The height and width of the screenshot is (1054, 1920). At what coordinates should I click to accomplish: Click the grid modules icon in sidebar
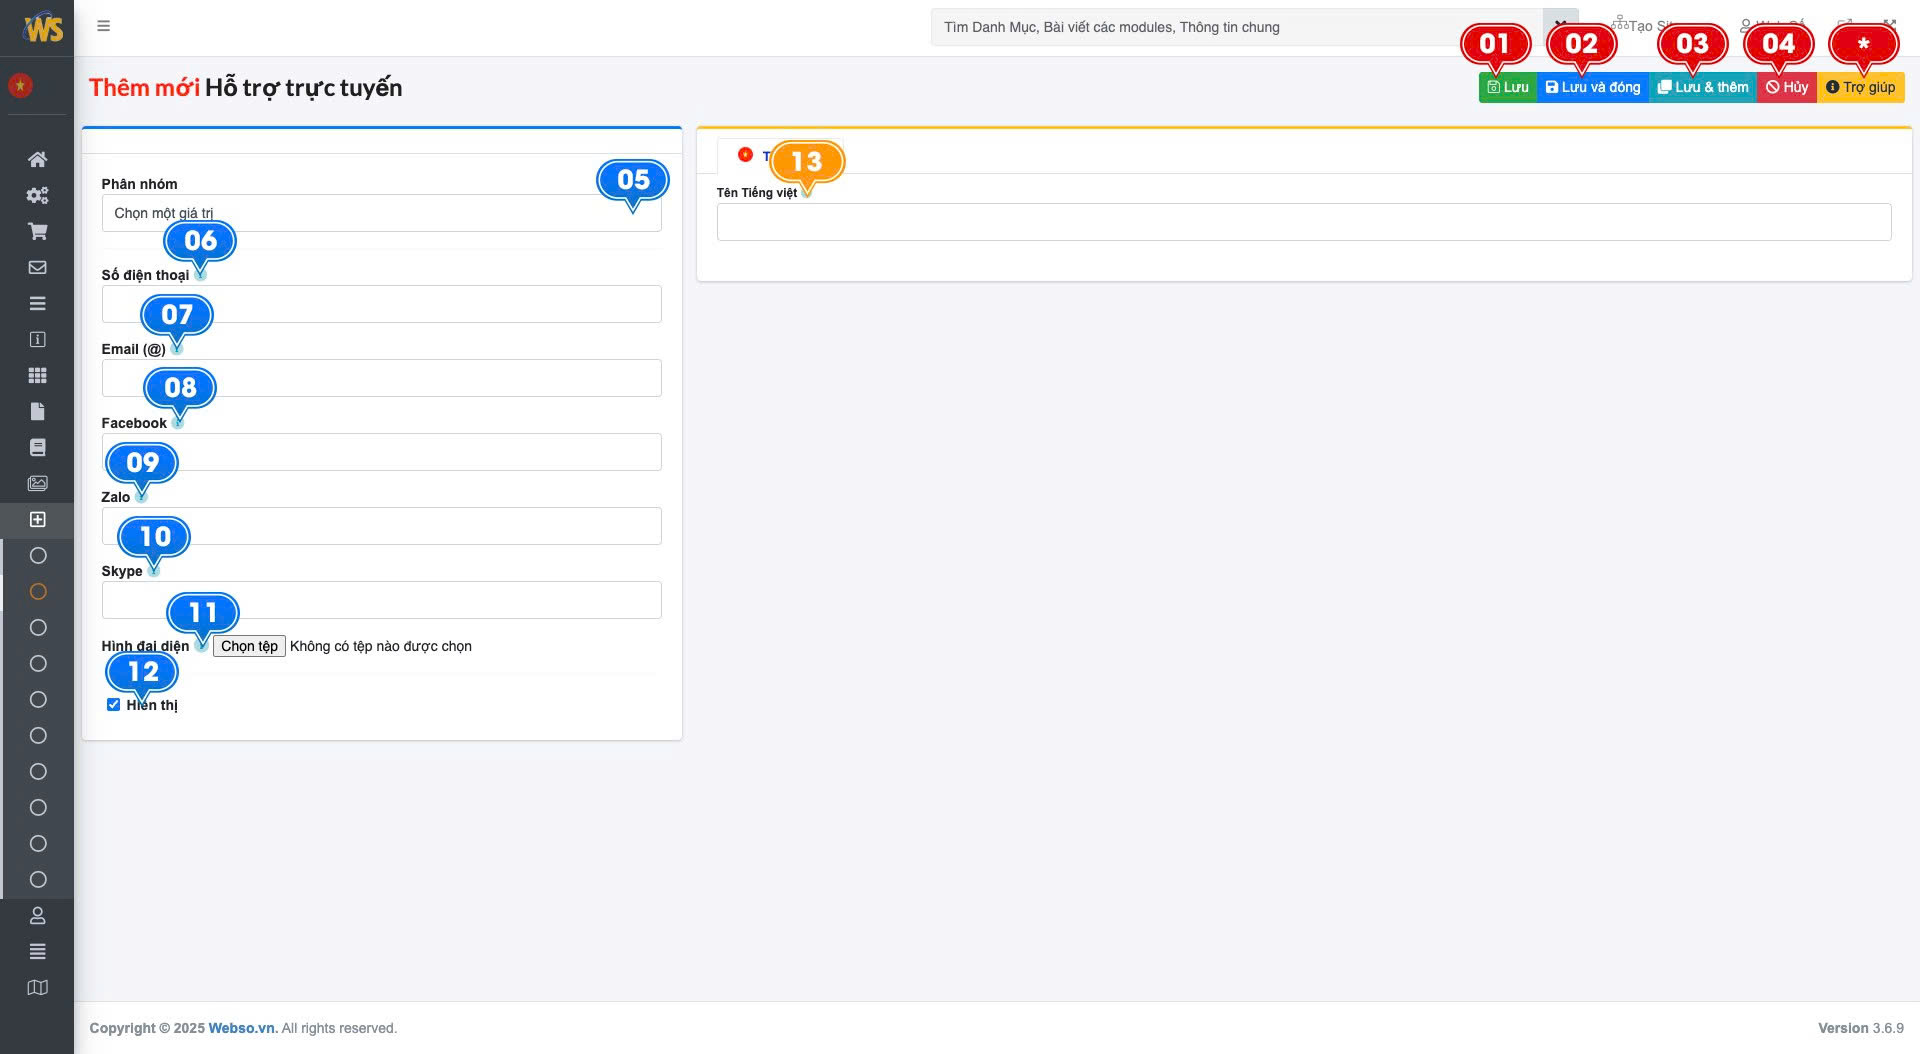pos(37,375)
